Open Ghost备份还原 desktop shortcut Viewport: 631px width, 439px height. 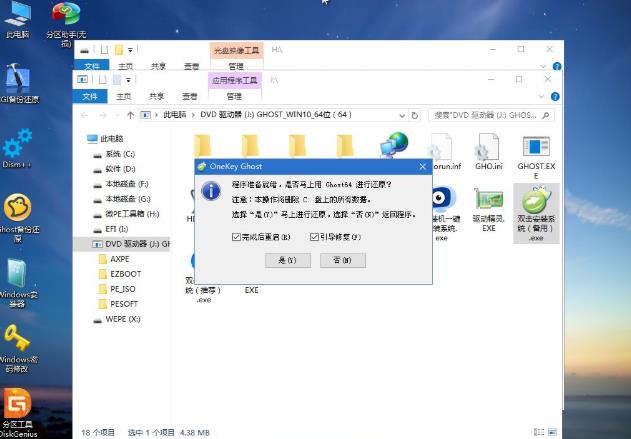18,217
